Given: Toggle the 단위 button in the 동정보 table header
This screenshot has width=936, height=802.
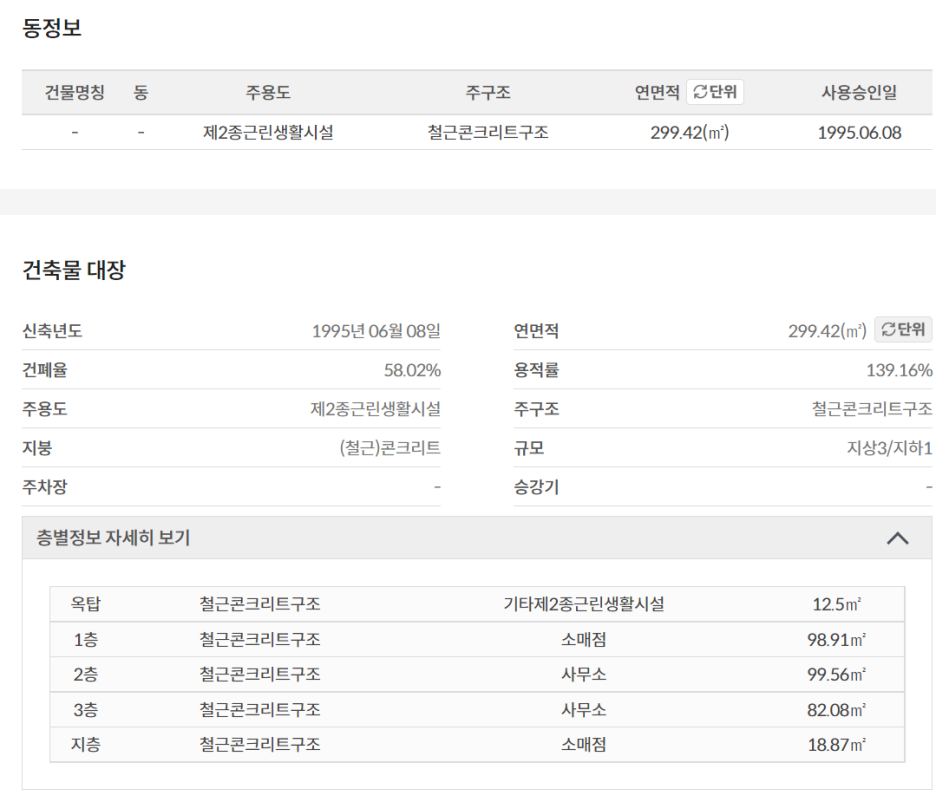Looking at the screenshot, I should (x=715, y=92).
